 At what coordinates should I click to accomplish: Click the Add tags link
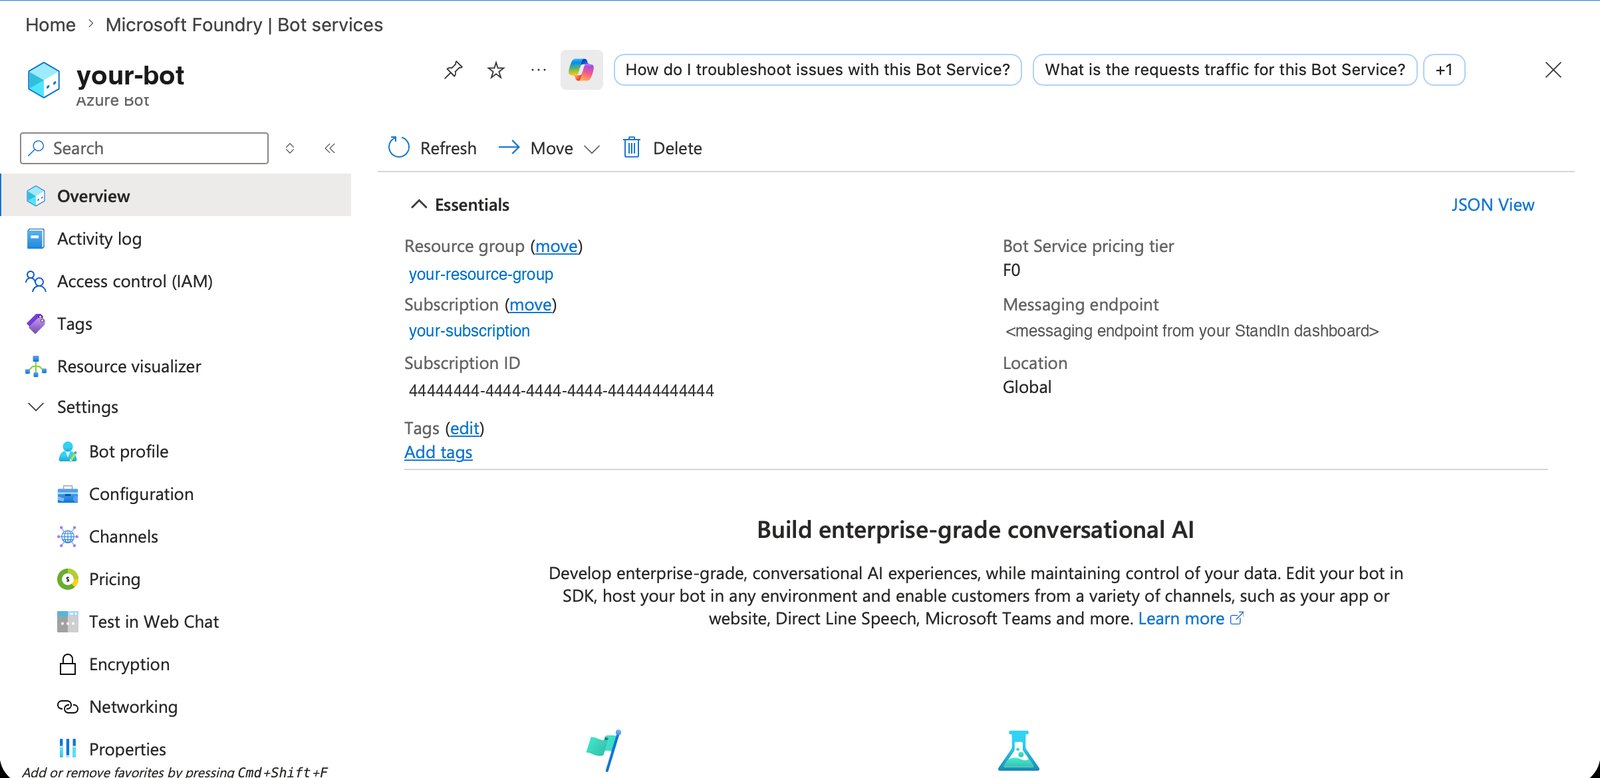438,452
